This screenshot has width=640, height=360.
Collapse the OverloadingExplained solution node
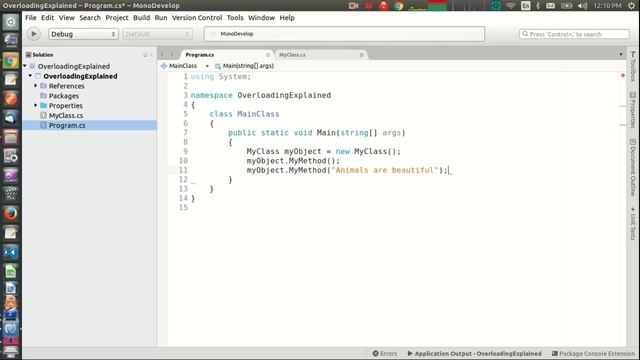click(x=25, y=66)
